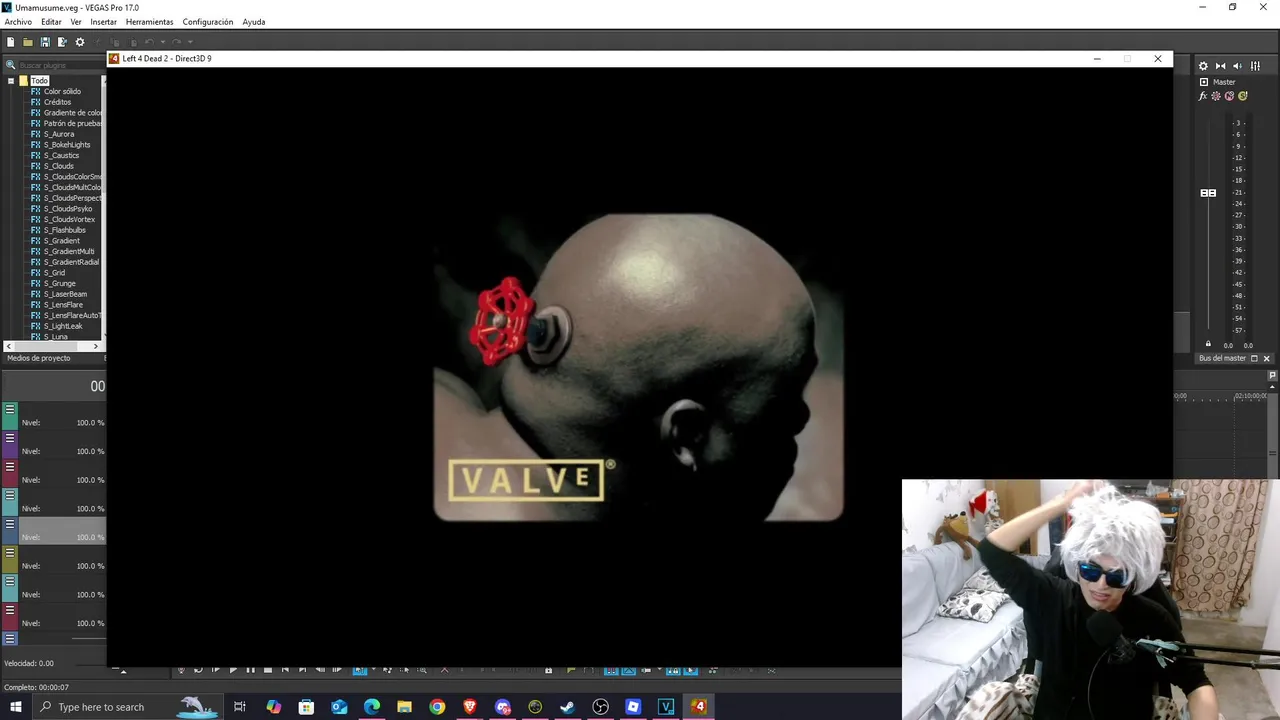Maximize the Bus del master panel
Screen dimensions: 1280x720
(x=1254, y=358)
